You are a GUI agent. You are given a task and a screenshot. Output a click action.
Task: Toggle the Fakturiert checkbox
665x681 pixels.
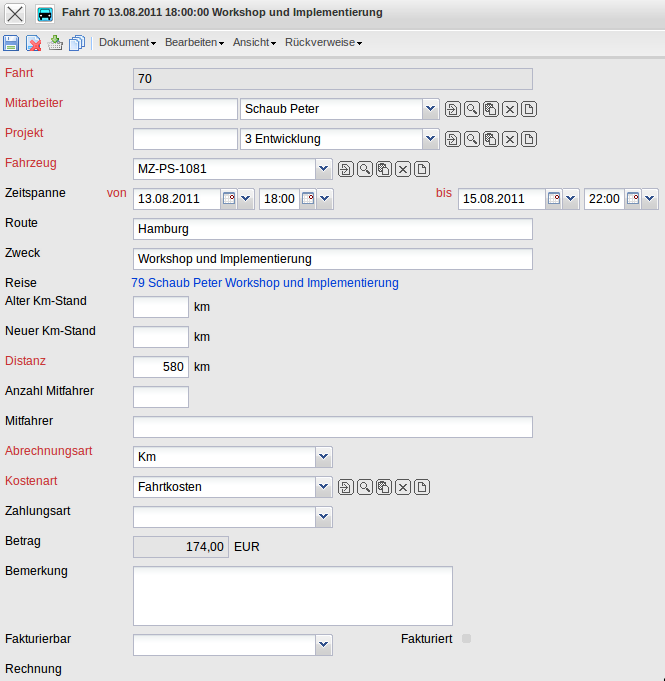click(x=466, y=638)
